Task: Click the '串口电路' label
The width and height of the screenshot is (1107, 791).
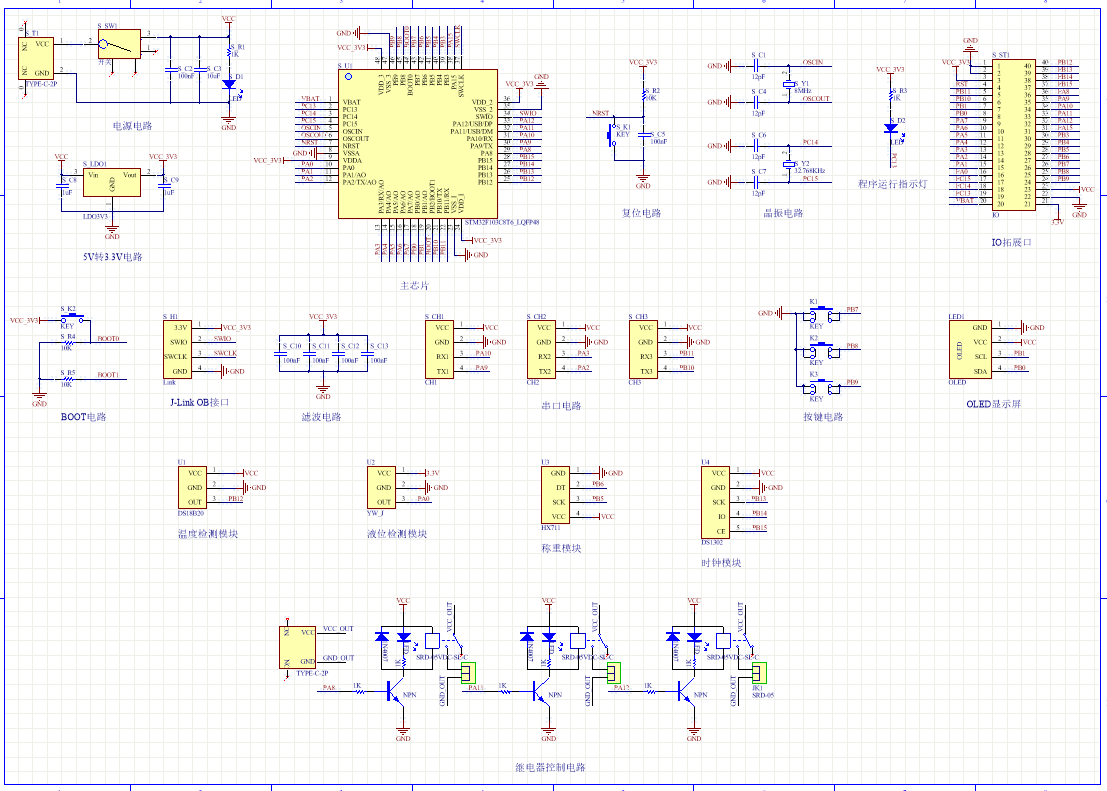Action: coord(561,406)
